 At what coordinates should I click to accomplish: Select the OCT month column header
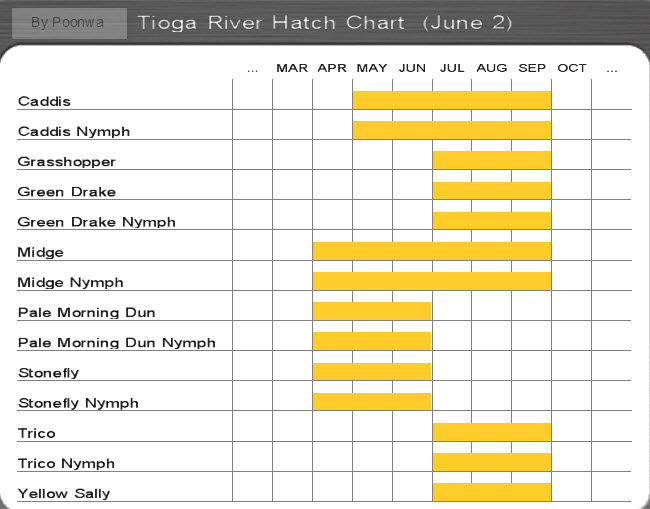(x=572, y=68)
